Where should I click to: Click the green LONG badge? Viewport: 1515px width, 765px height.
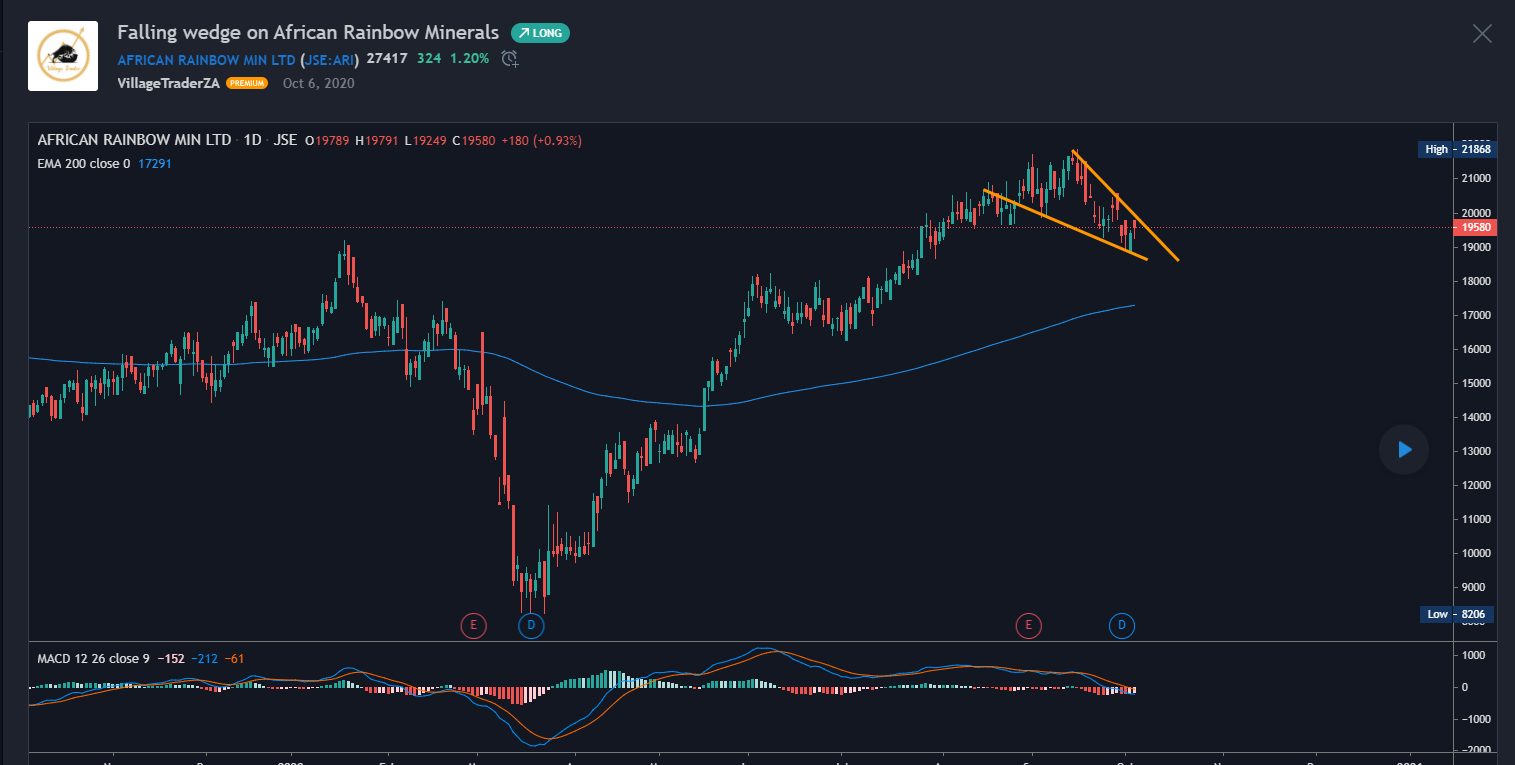[x=540, y=33]
